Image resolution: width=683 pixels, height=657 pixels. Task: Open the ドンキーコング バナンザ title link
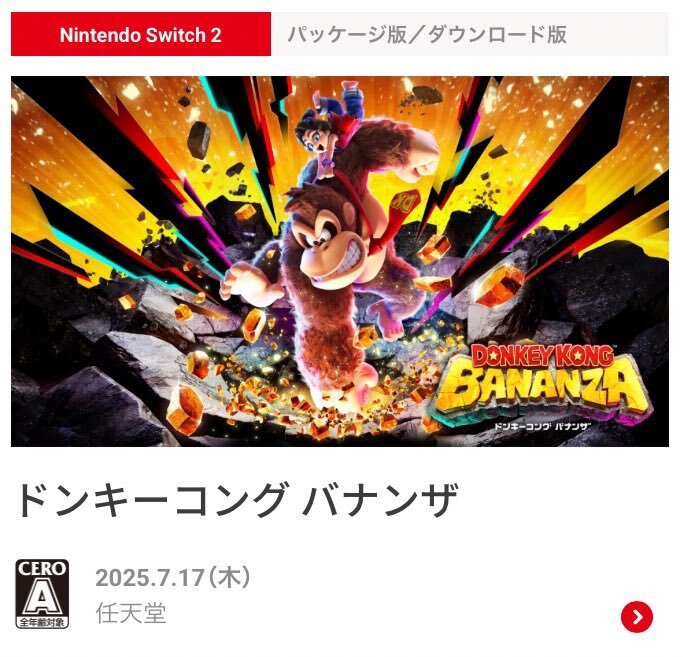coord(237,500)
